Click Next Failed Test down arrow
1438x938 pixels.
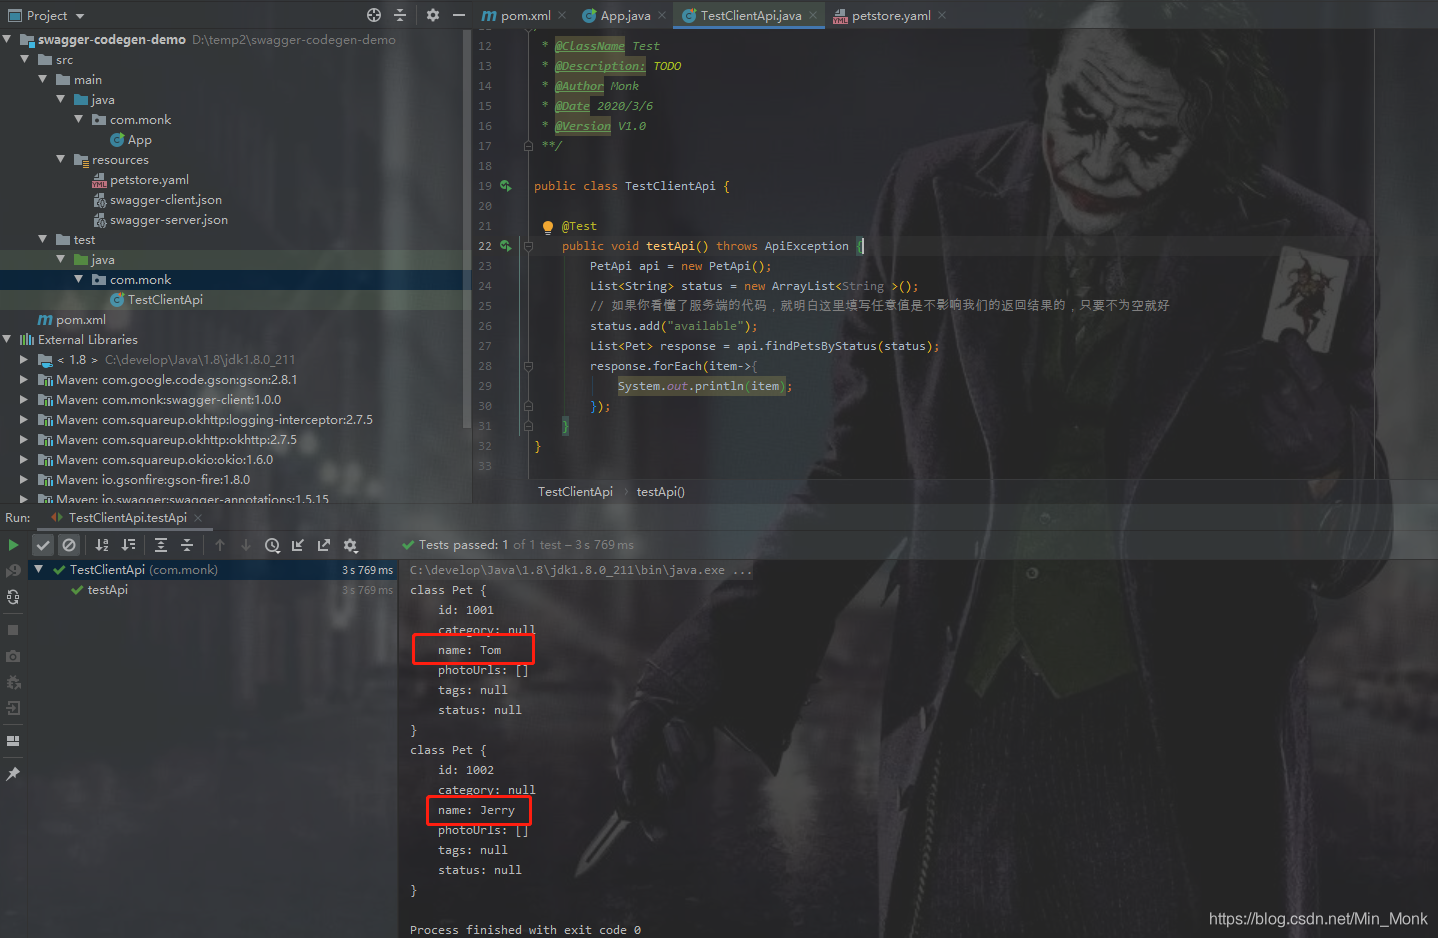pyautogui.click(x=246, y=545)
